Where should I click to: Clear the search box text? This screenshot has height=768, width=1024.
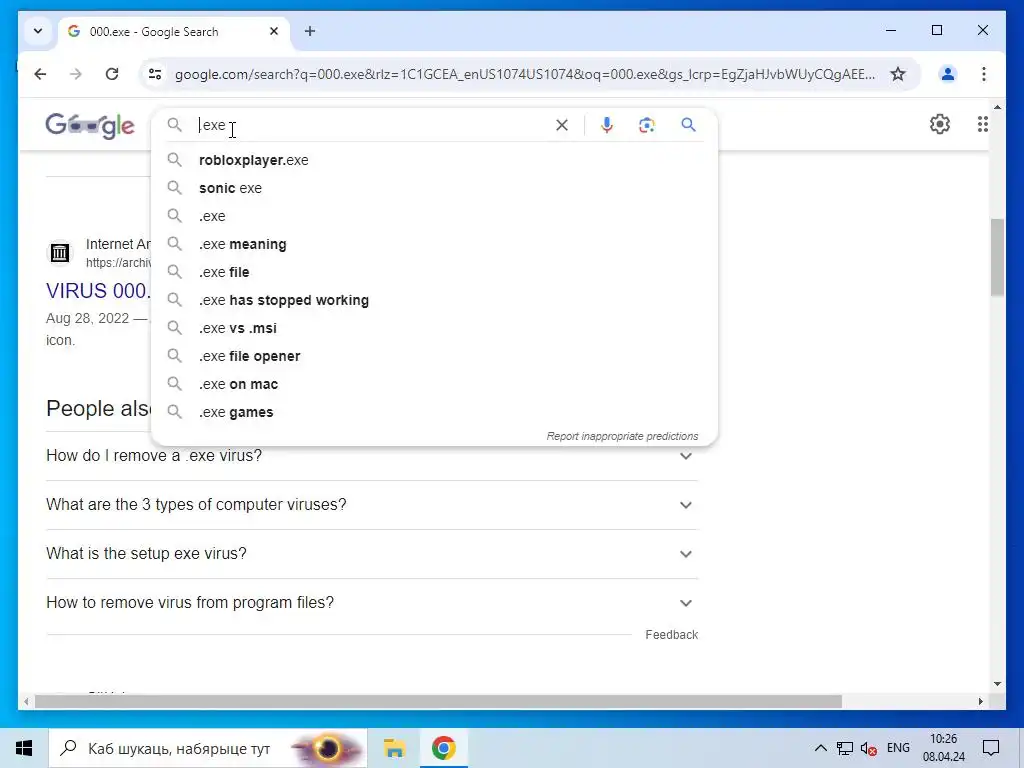(x=562, y=125)
